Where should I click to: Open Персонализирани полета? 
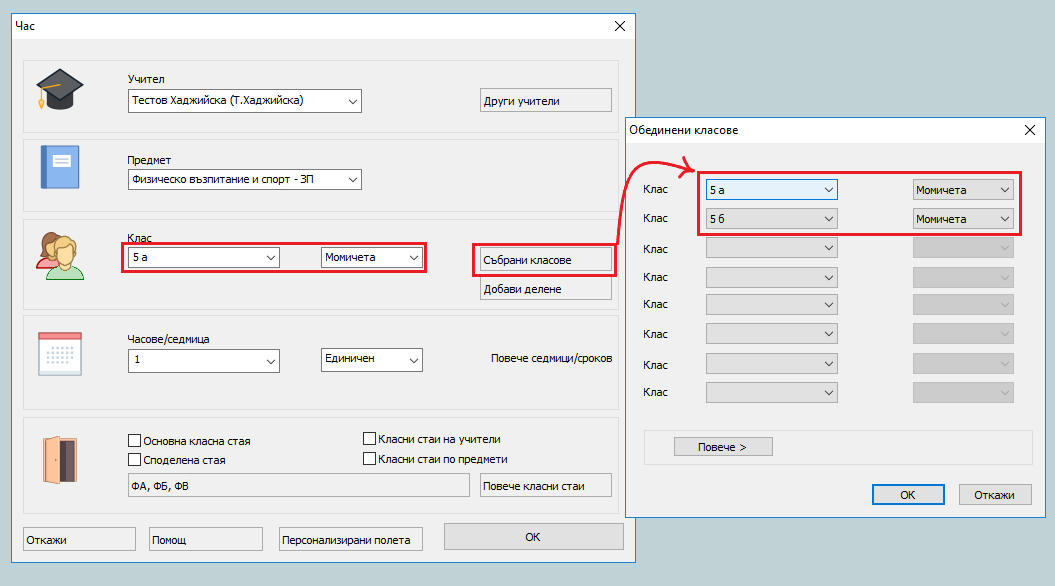pos(351,540)
